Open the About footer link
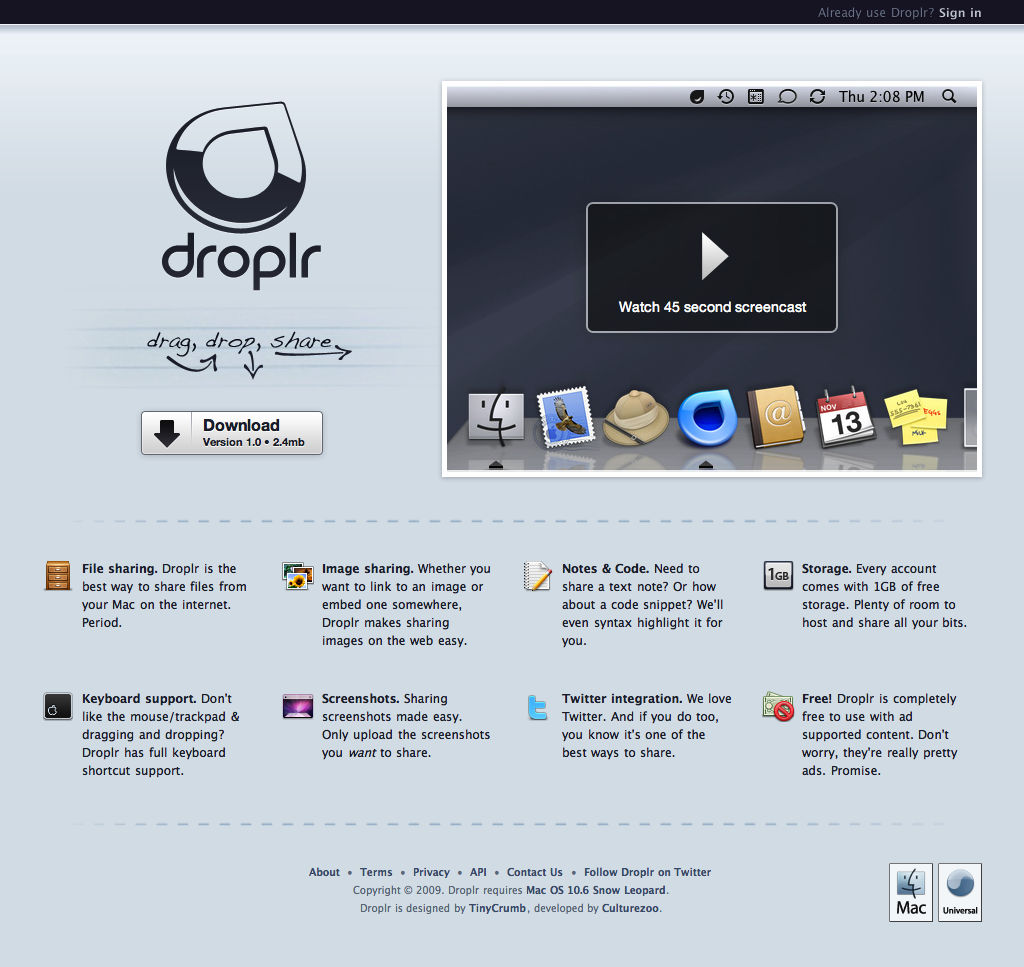Image resolution: width=1024 pixels, height=967 pixels. [x=324, y=872]
